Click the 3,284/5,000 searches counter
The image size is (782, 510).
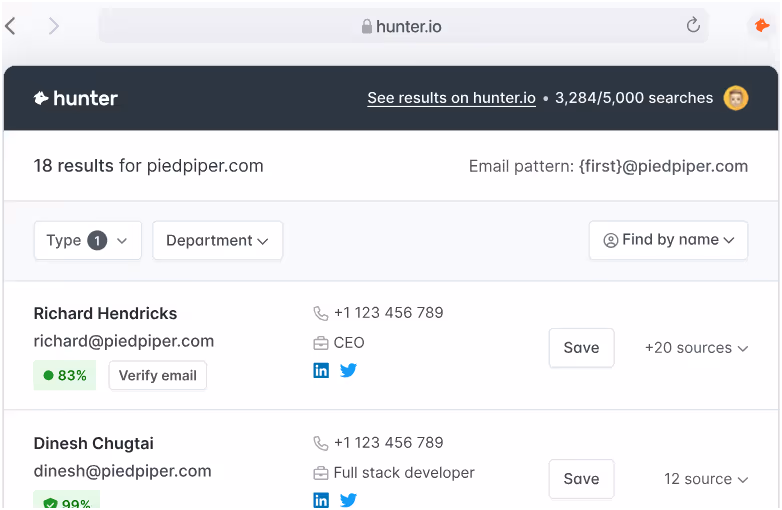[x=634, y=98]
